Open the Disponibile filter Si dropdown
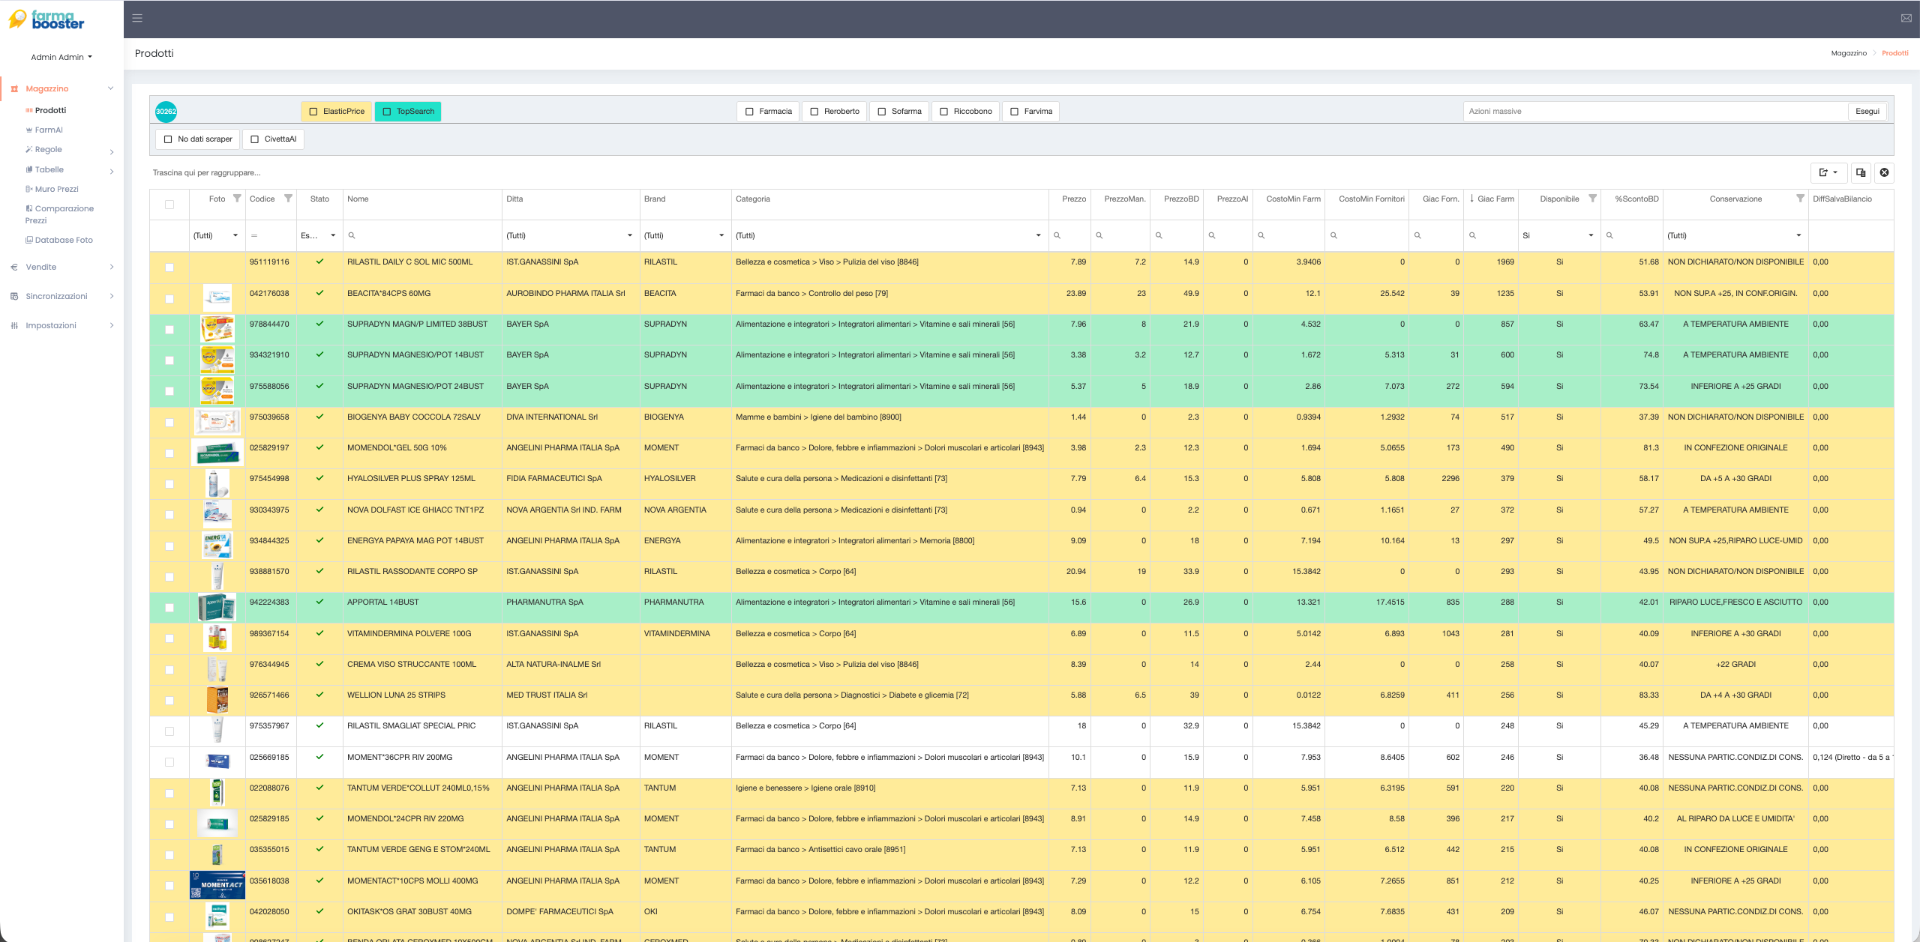 point(1591,236)
